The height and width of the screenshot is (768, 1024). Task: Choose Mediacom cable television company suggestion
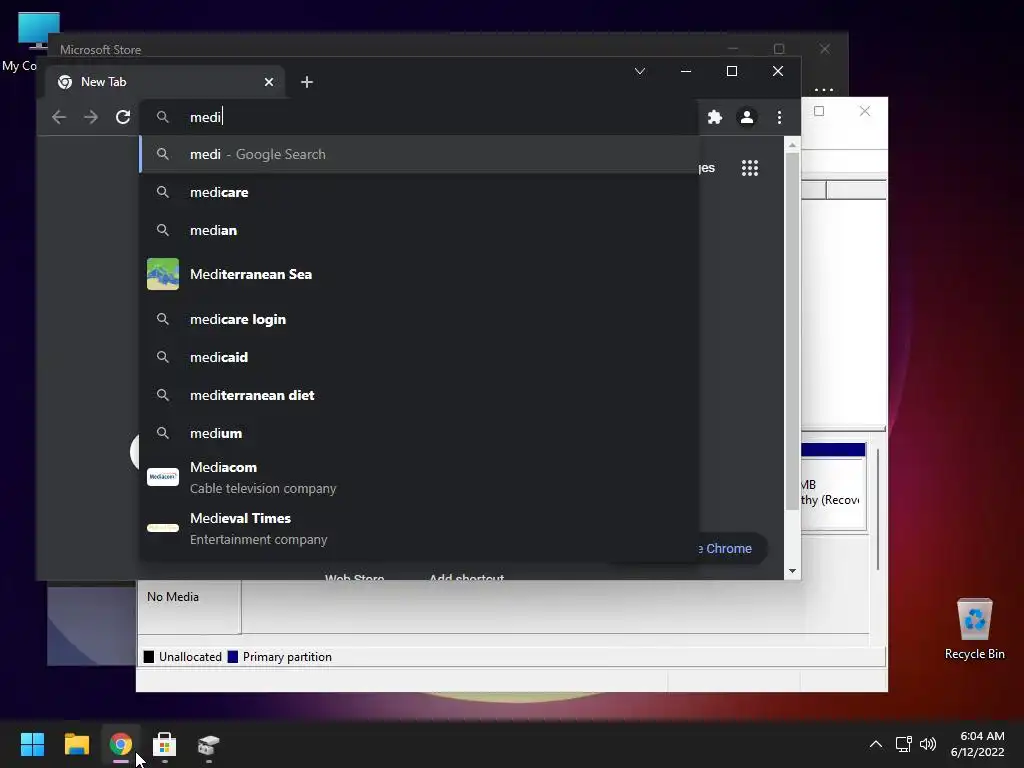419,477
